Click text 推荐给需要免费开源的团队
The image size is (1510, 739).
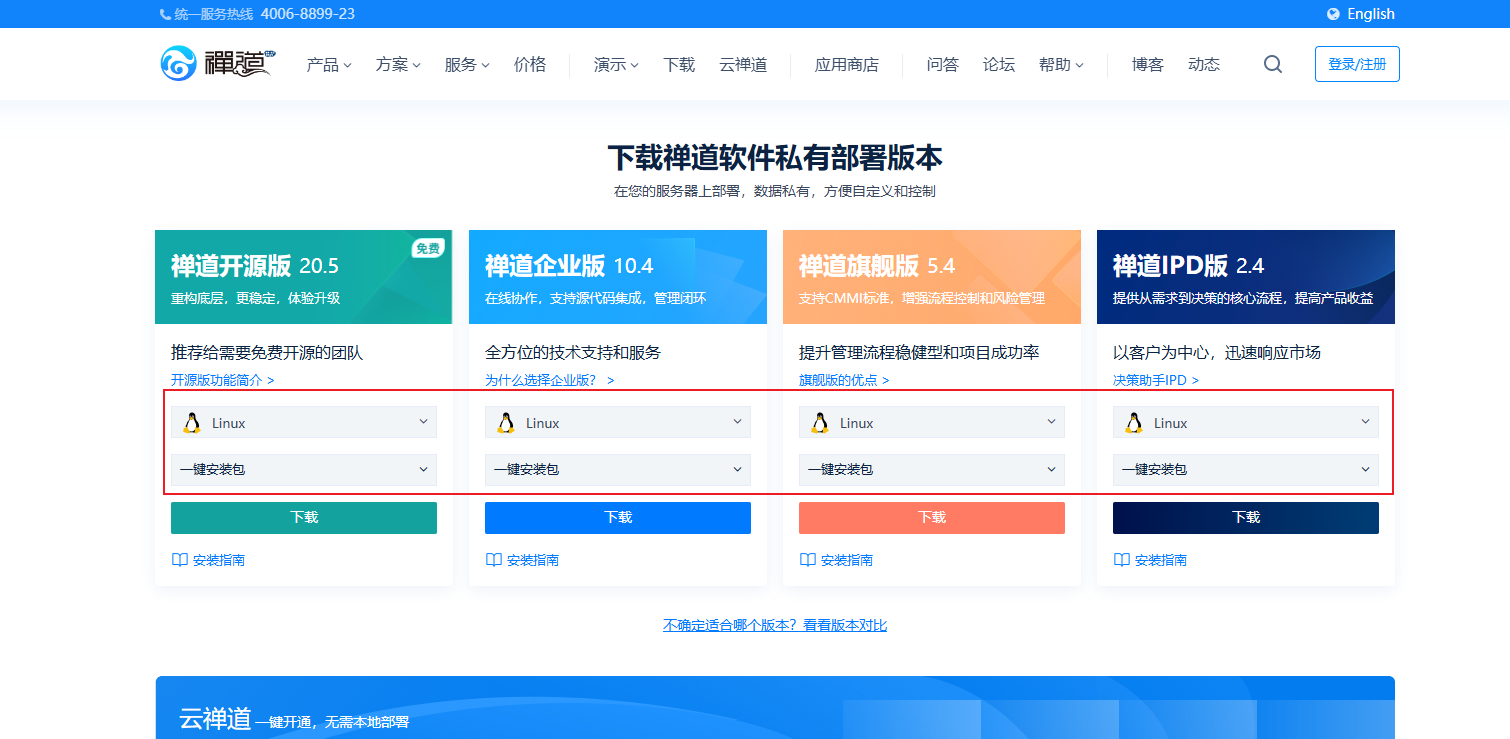tap(267, 353)
